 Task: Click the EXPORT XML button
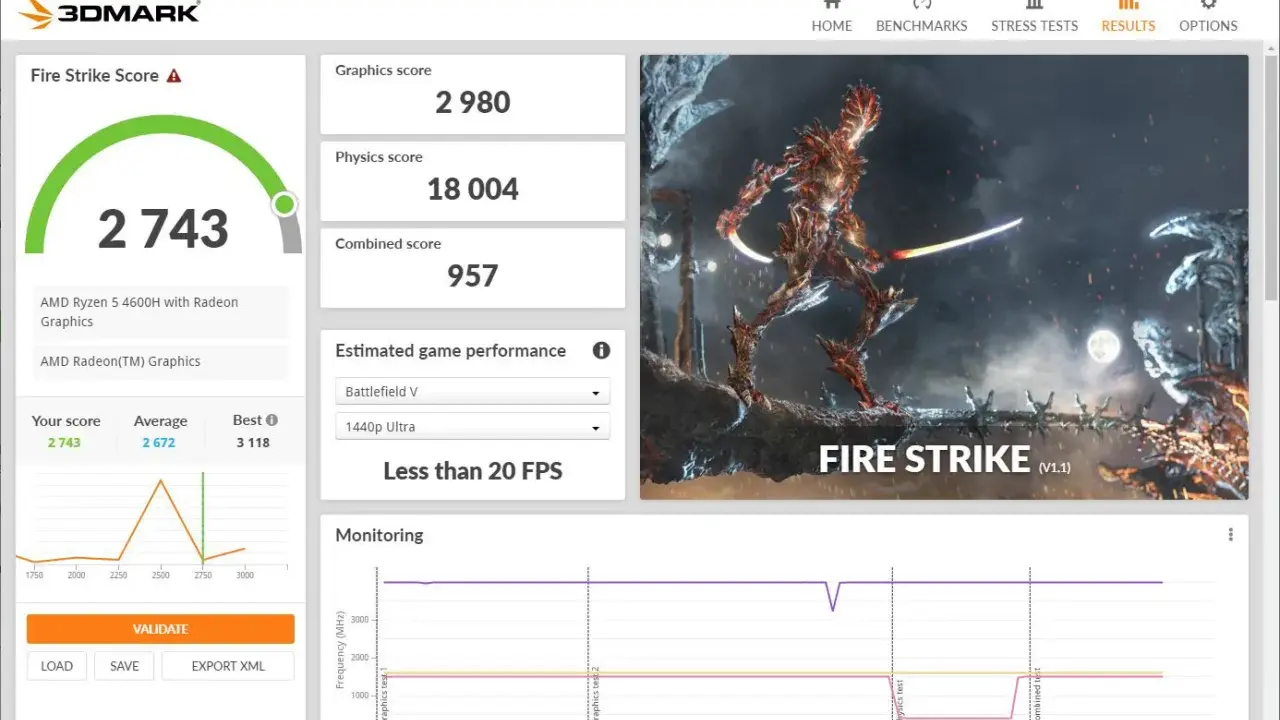(228, 666)
